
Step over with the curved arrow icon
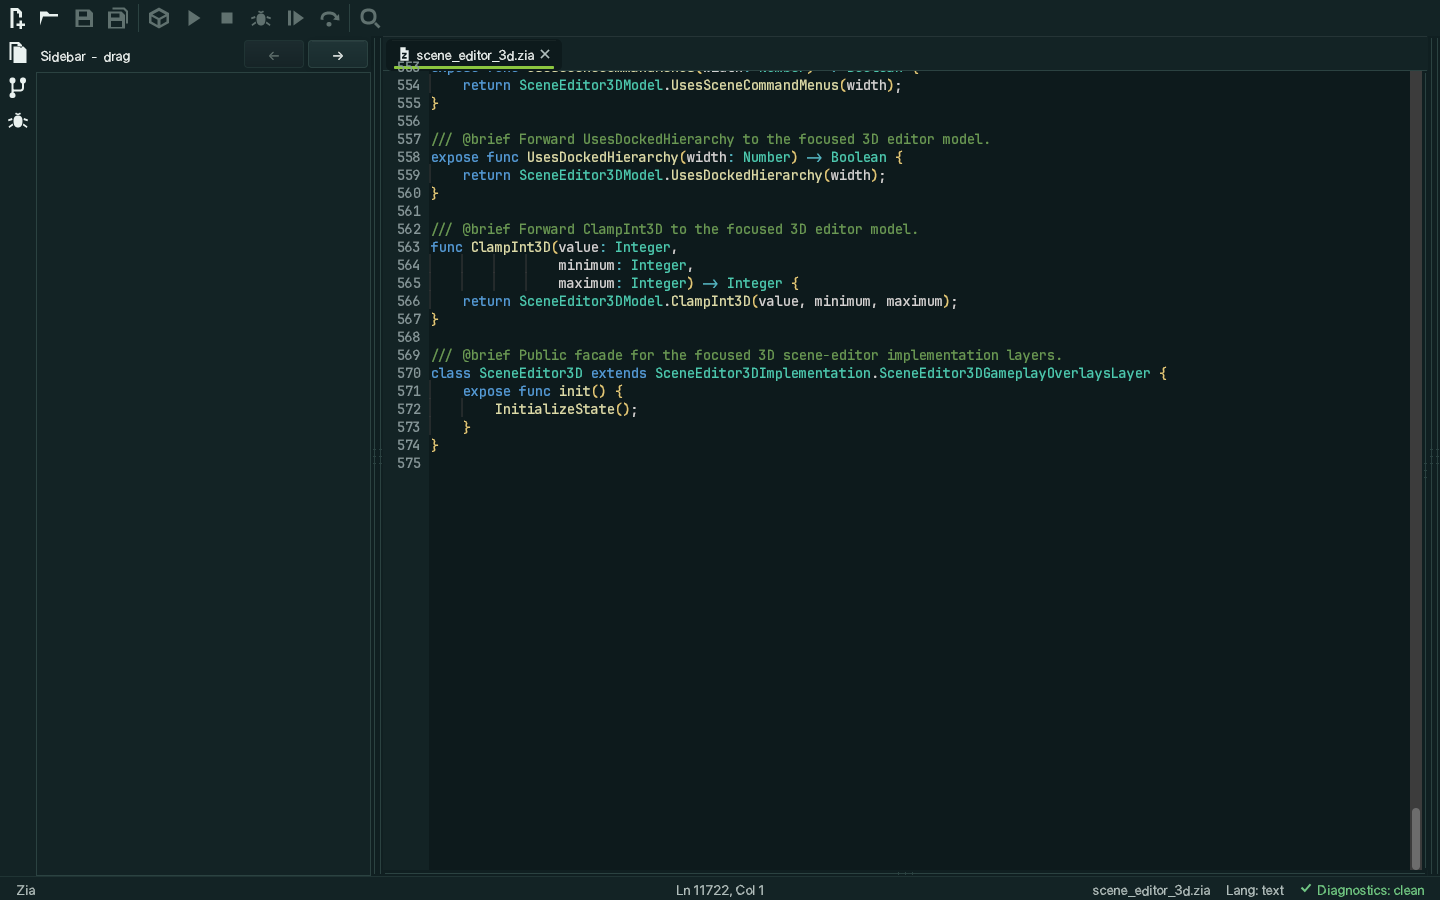[330, 18]
